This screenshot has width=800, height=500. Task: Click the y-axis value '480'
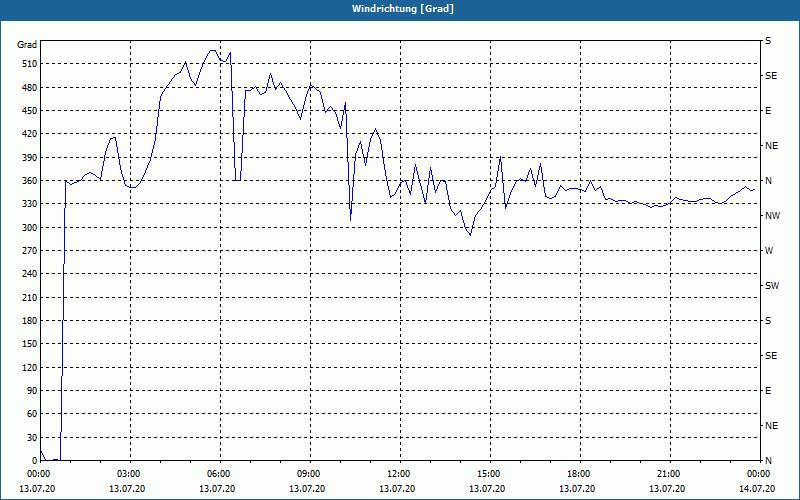30,88
